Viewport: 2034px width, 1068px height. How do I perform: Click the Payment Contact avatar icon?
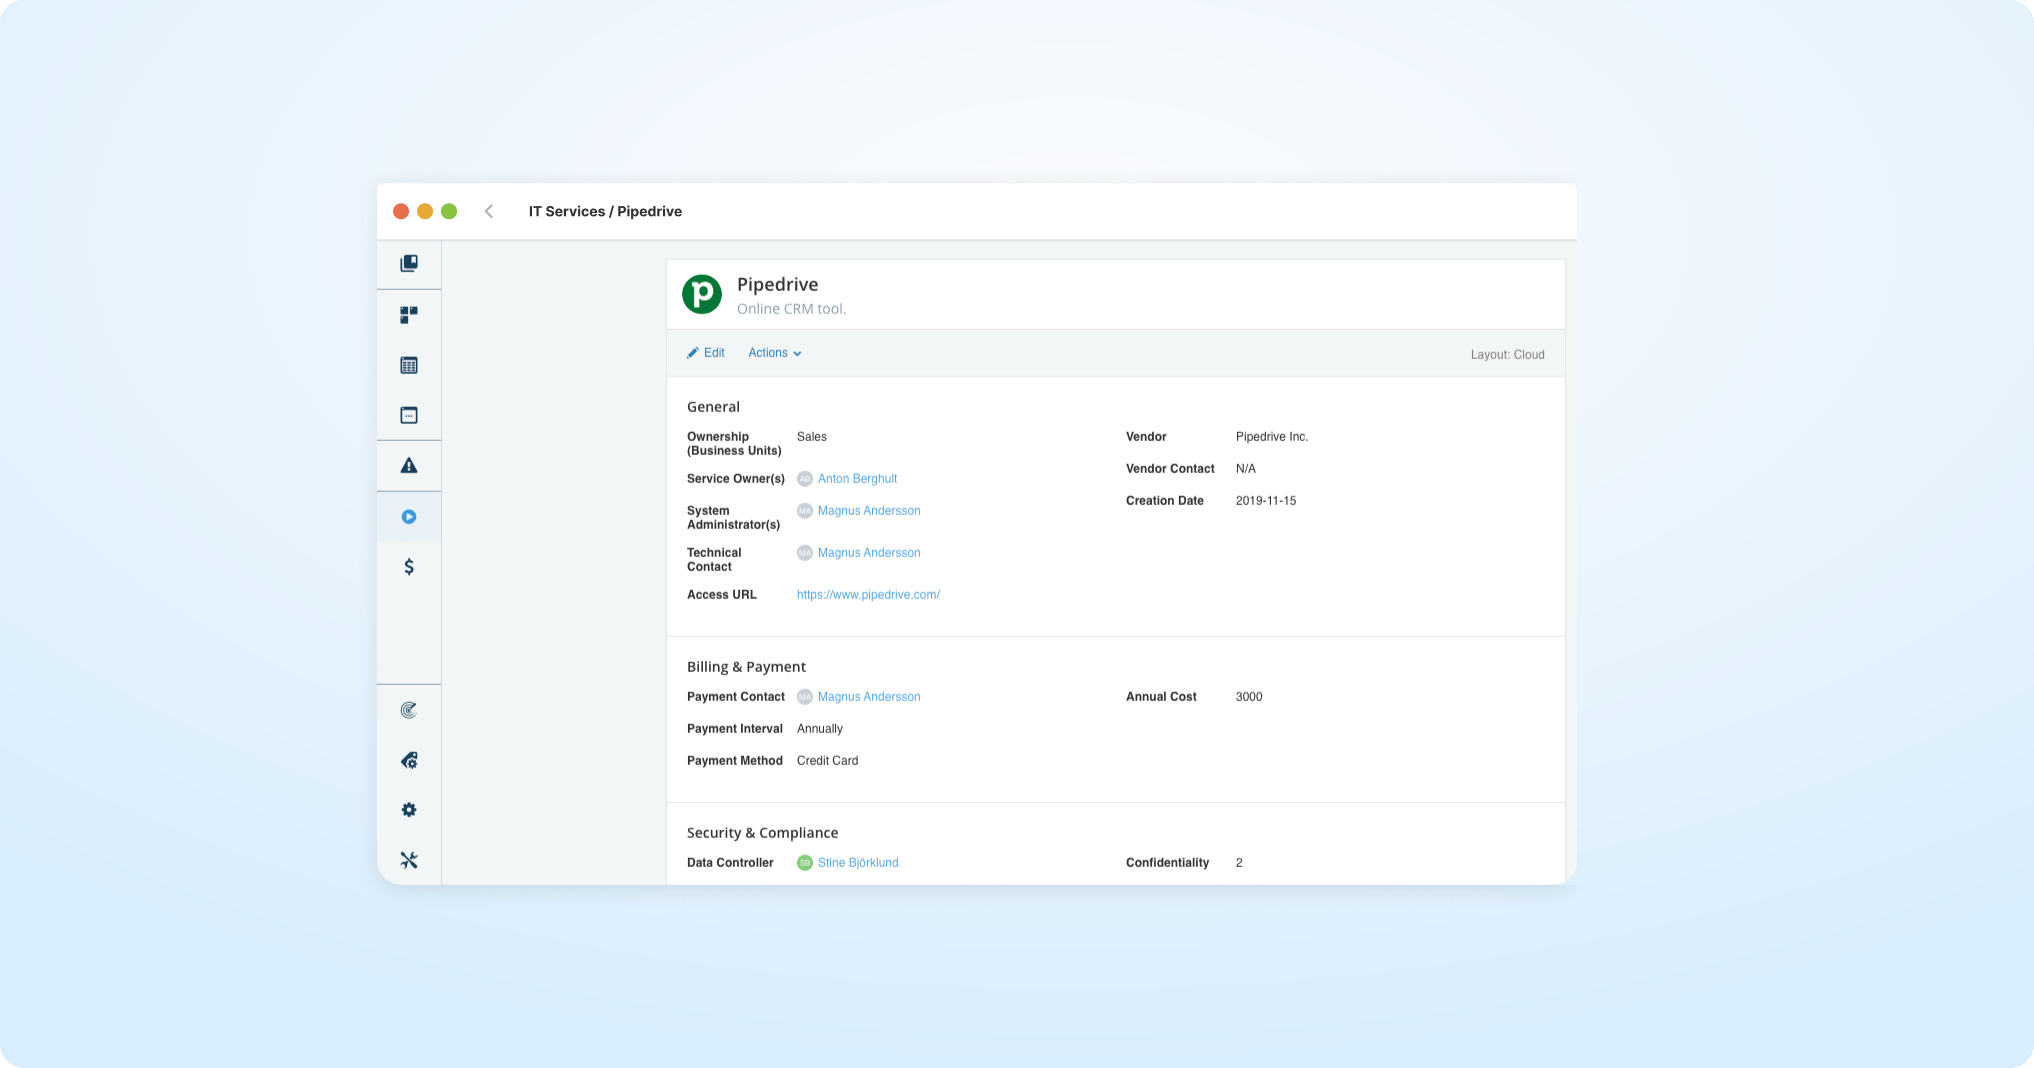805,697
